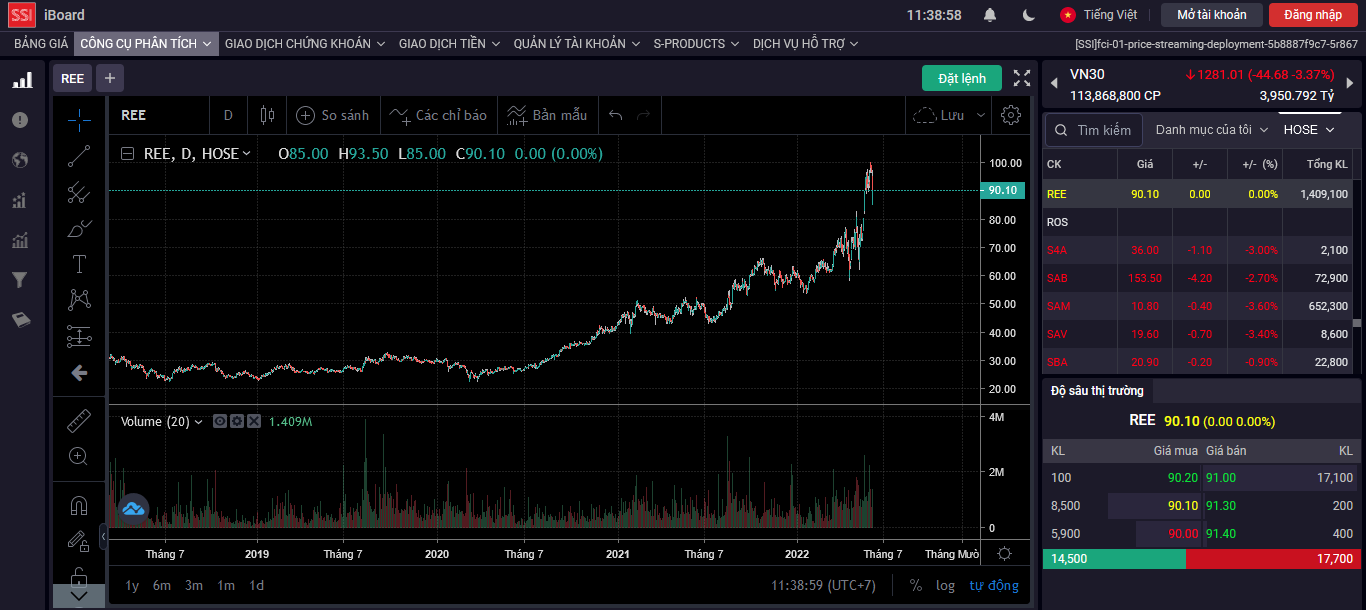Viewport: 1366px width, 610px height.
Task: Select the brush drawing tool
Action: [x=79, y=228]
